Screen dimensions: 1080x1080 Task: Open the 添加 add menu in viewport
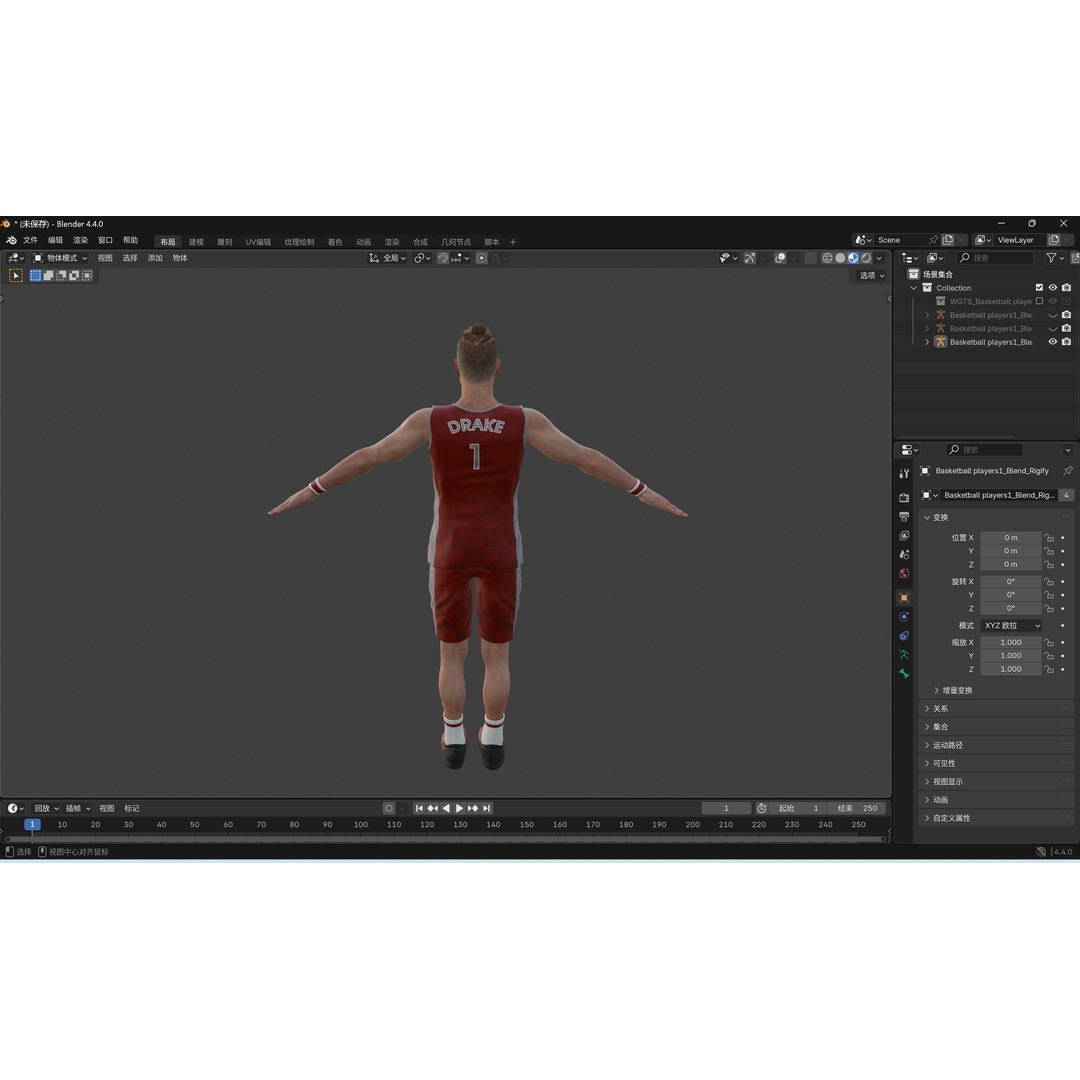tap(155, 258)
